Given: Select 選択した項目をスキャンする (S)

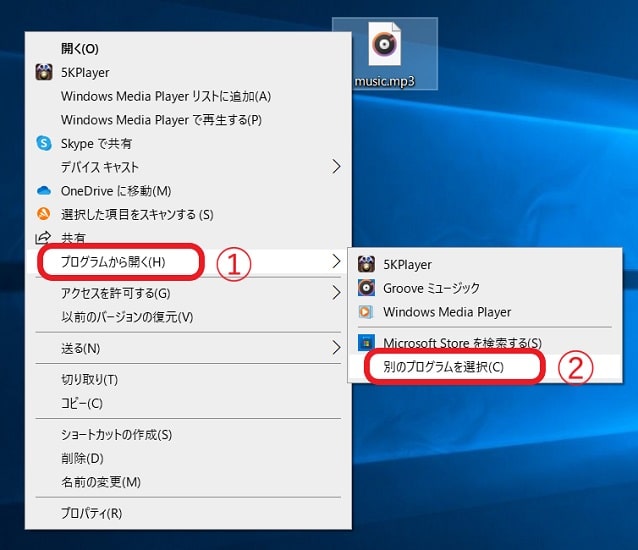Looking at the screenshot, I should pos(188,214).
